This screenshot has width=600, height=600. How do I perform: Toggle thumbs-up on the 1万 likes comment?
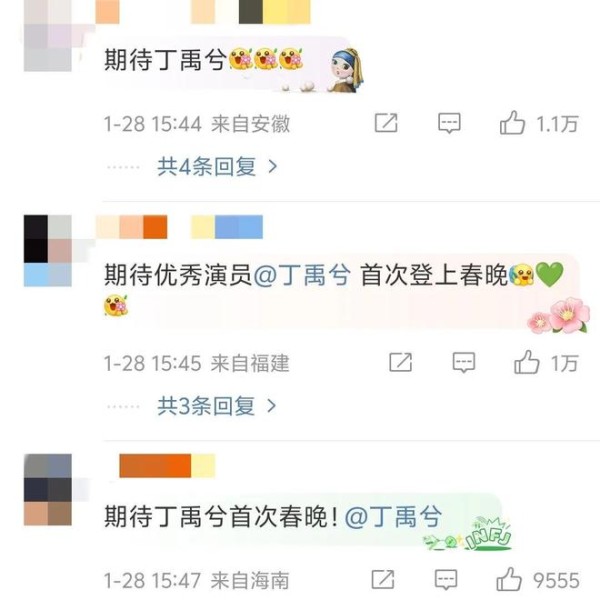point(527,362)
